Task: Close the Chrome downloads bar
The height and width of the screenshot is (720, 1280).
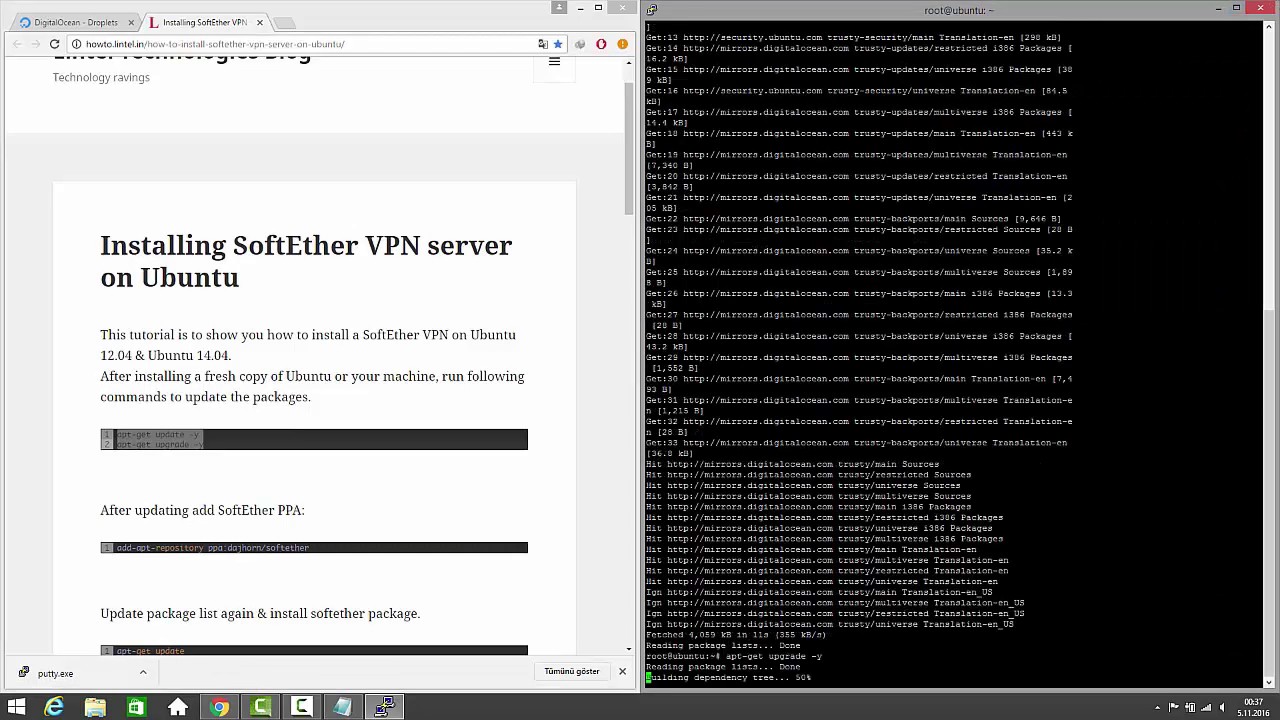Action: point(622,671)
